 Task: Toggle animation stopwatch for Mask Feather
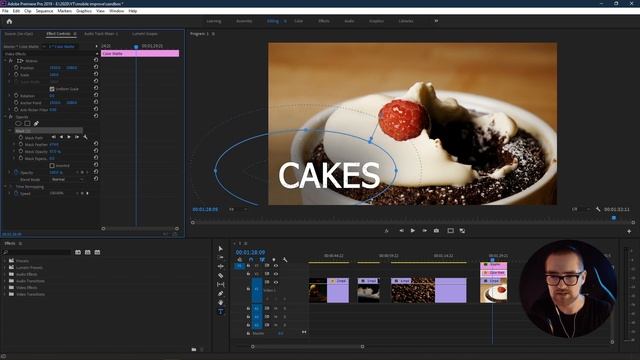coord(20,144)
